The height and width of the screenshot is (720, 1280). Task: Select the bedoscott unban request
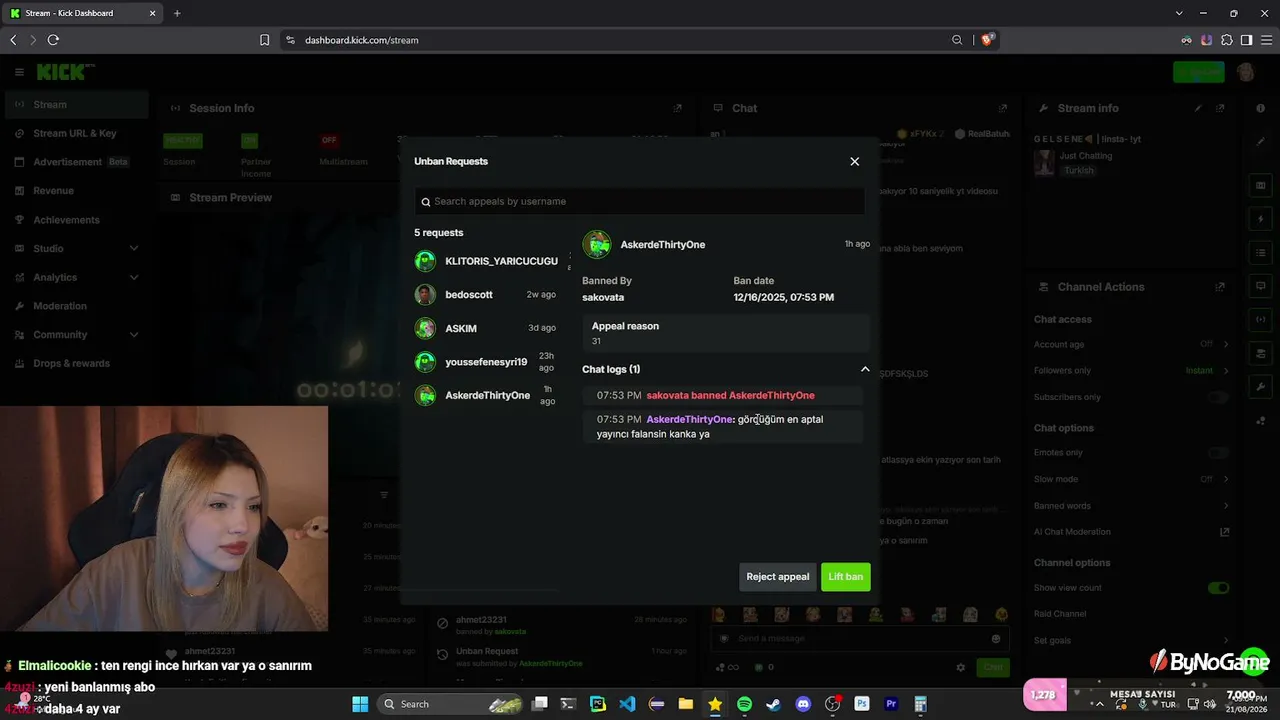(x=486, y=295)
